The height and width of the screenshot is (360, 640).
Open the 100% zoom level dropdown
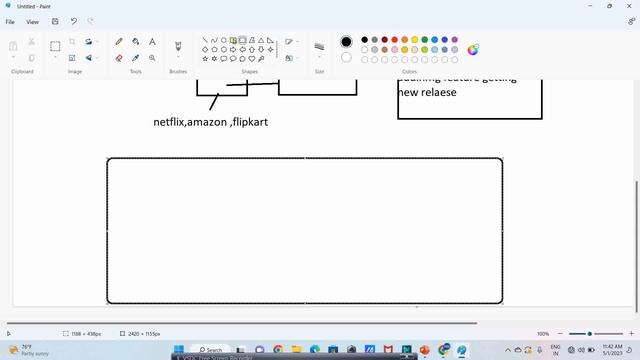pos(543,333)
